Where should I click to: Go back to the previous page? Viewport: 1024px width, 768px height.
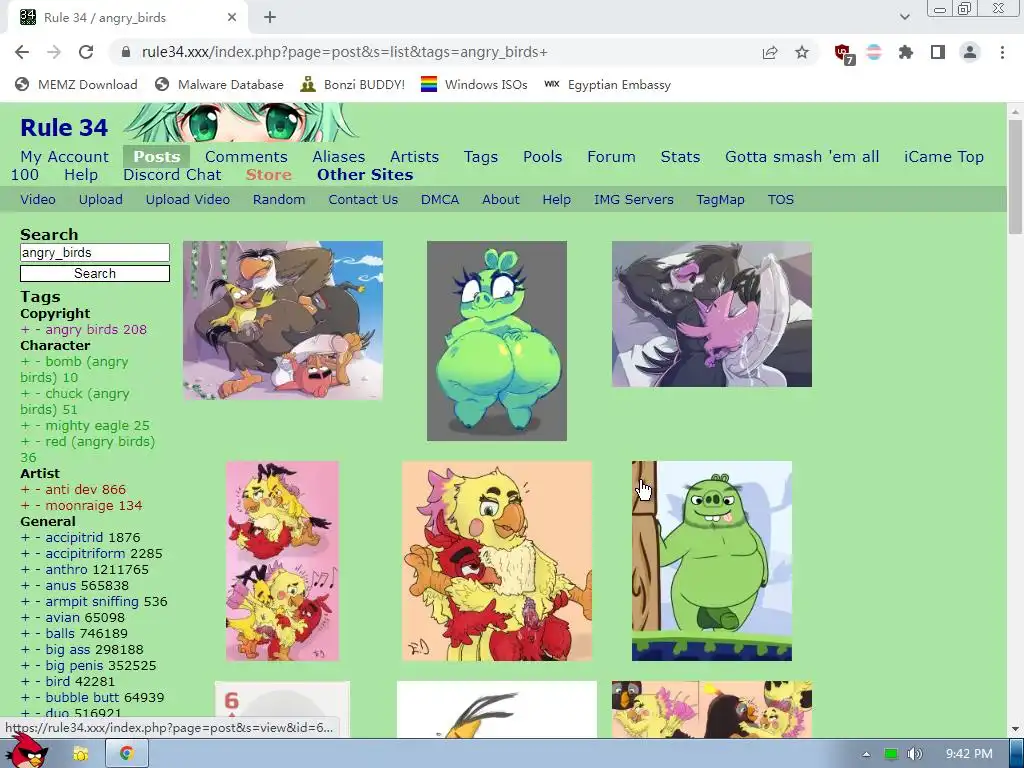coord(22,52)
